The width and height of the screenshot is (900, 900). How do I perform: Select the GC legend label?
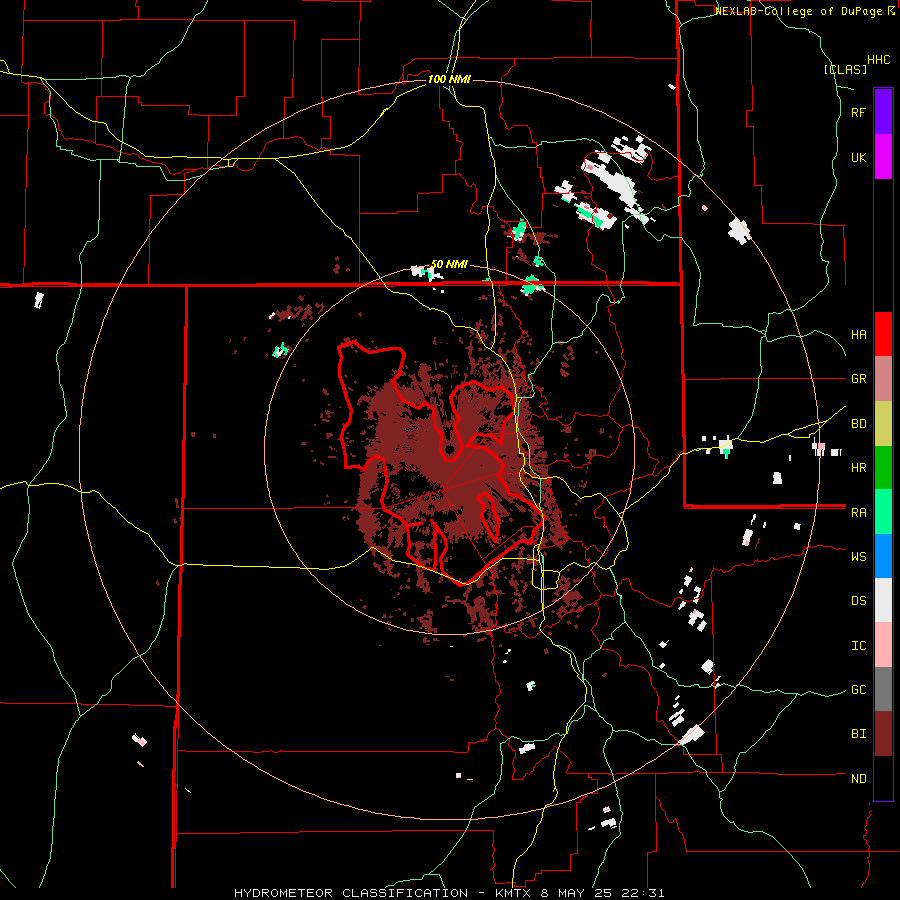(x=858, y=690)
